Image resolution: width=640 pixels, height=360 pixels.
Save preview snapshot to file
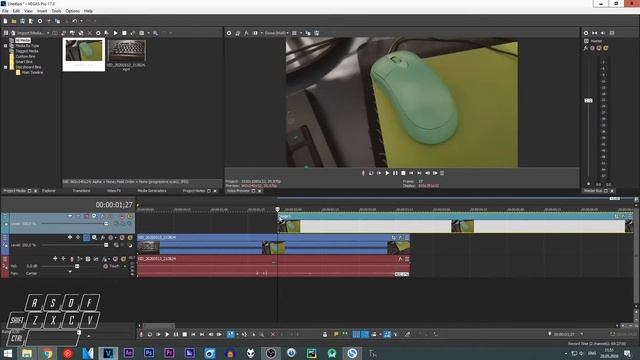click(317, 33)
